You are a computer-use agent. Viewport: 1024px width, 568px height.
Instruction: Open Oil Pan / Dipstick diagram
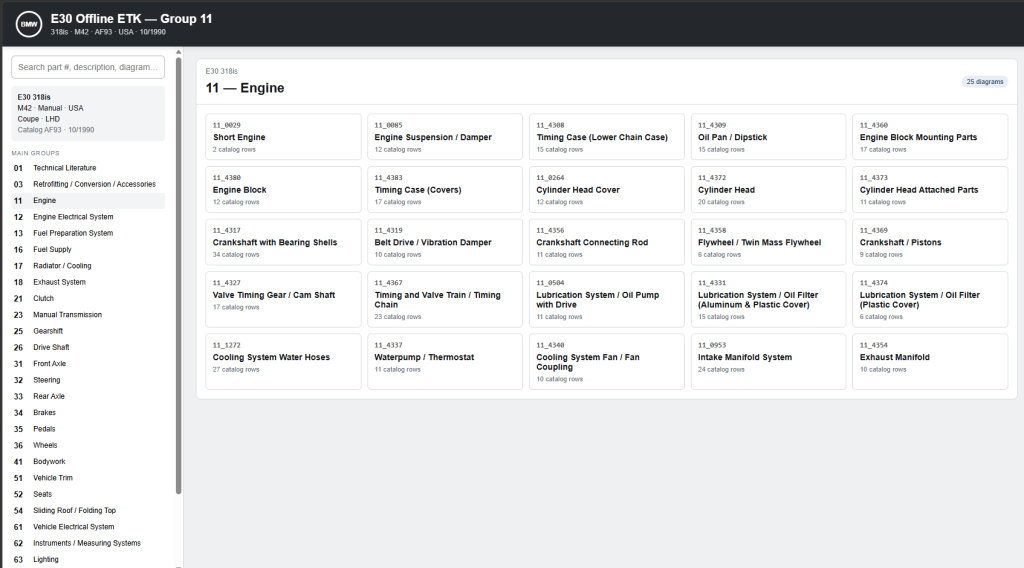768,136
